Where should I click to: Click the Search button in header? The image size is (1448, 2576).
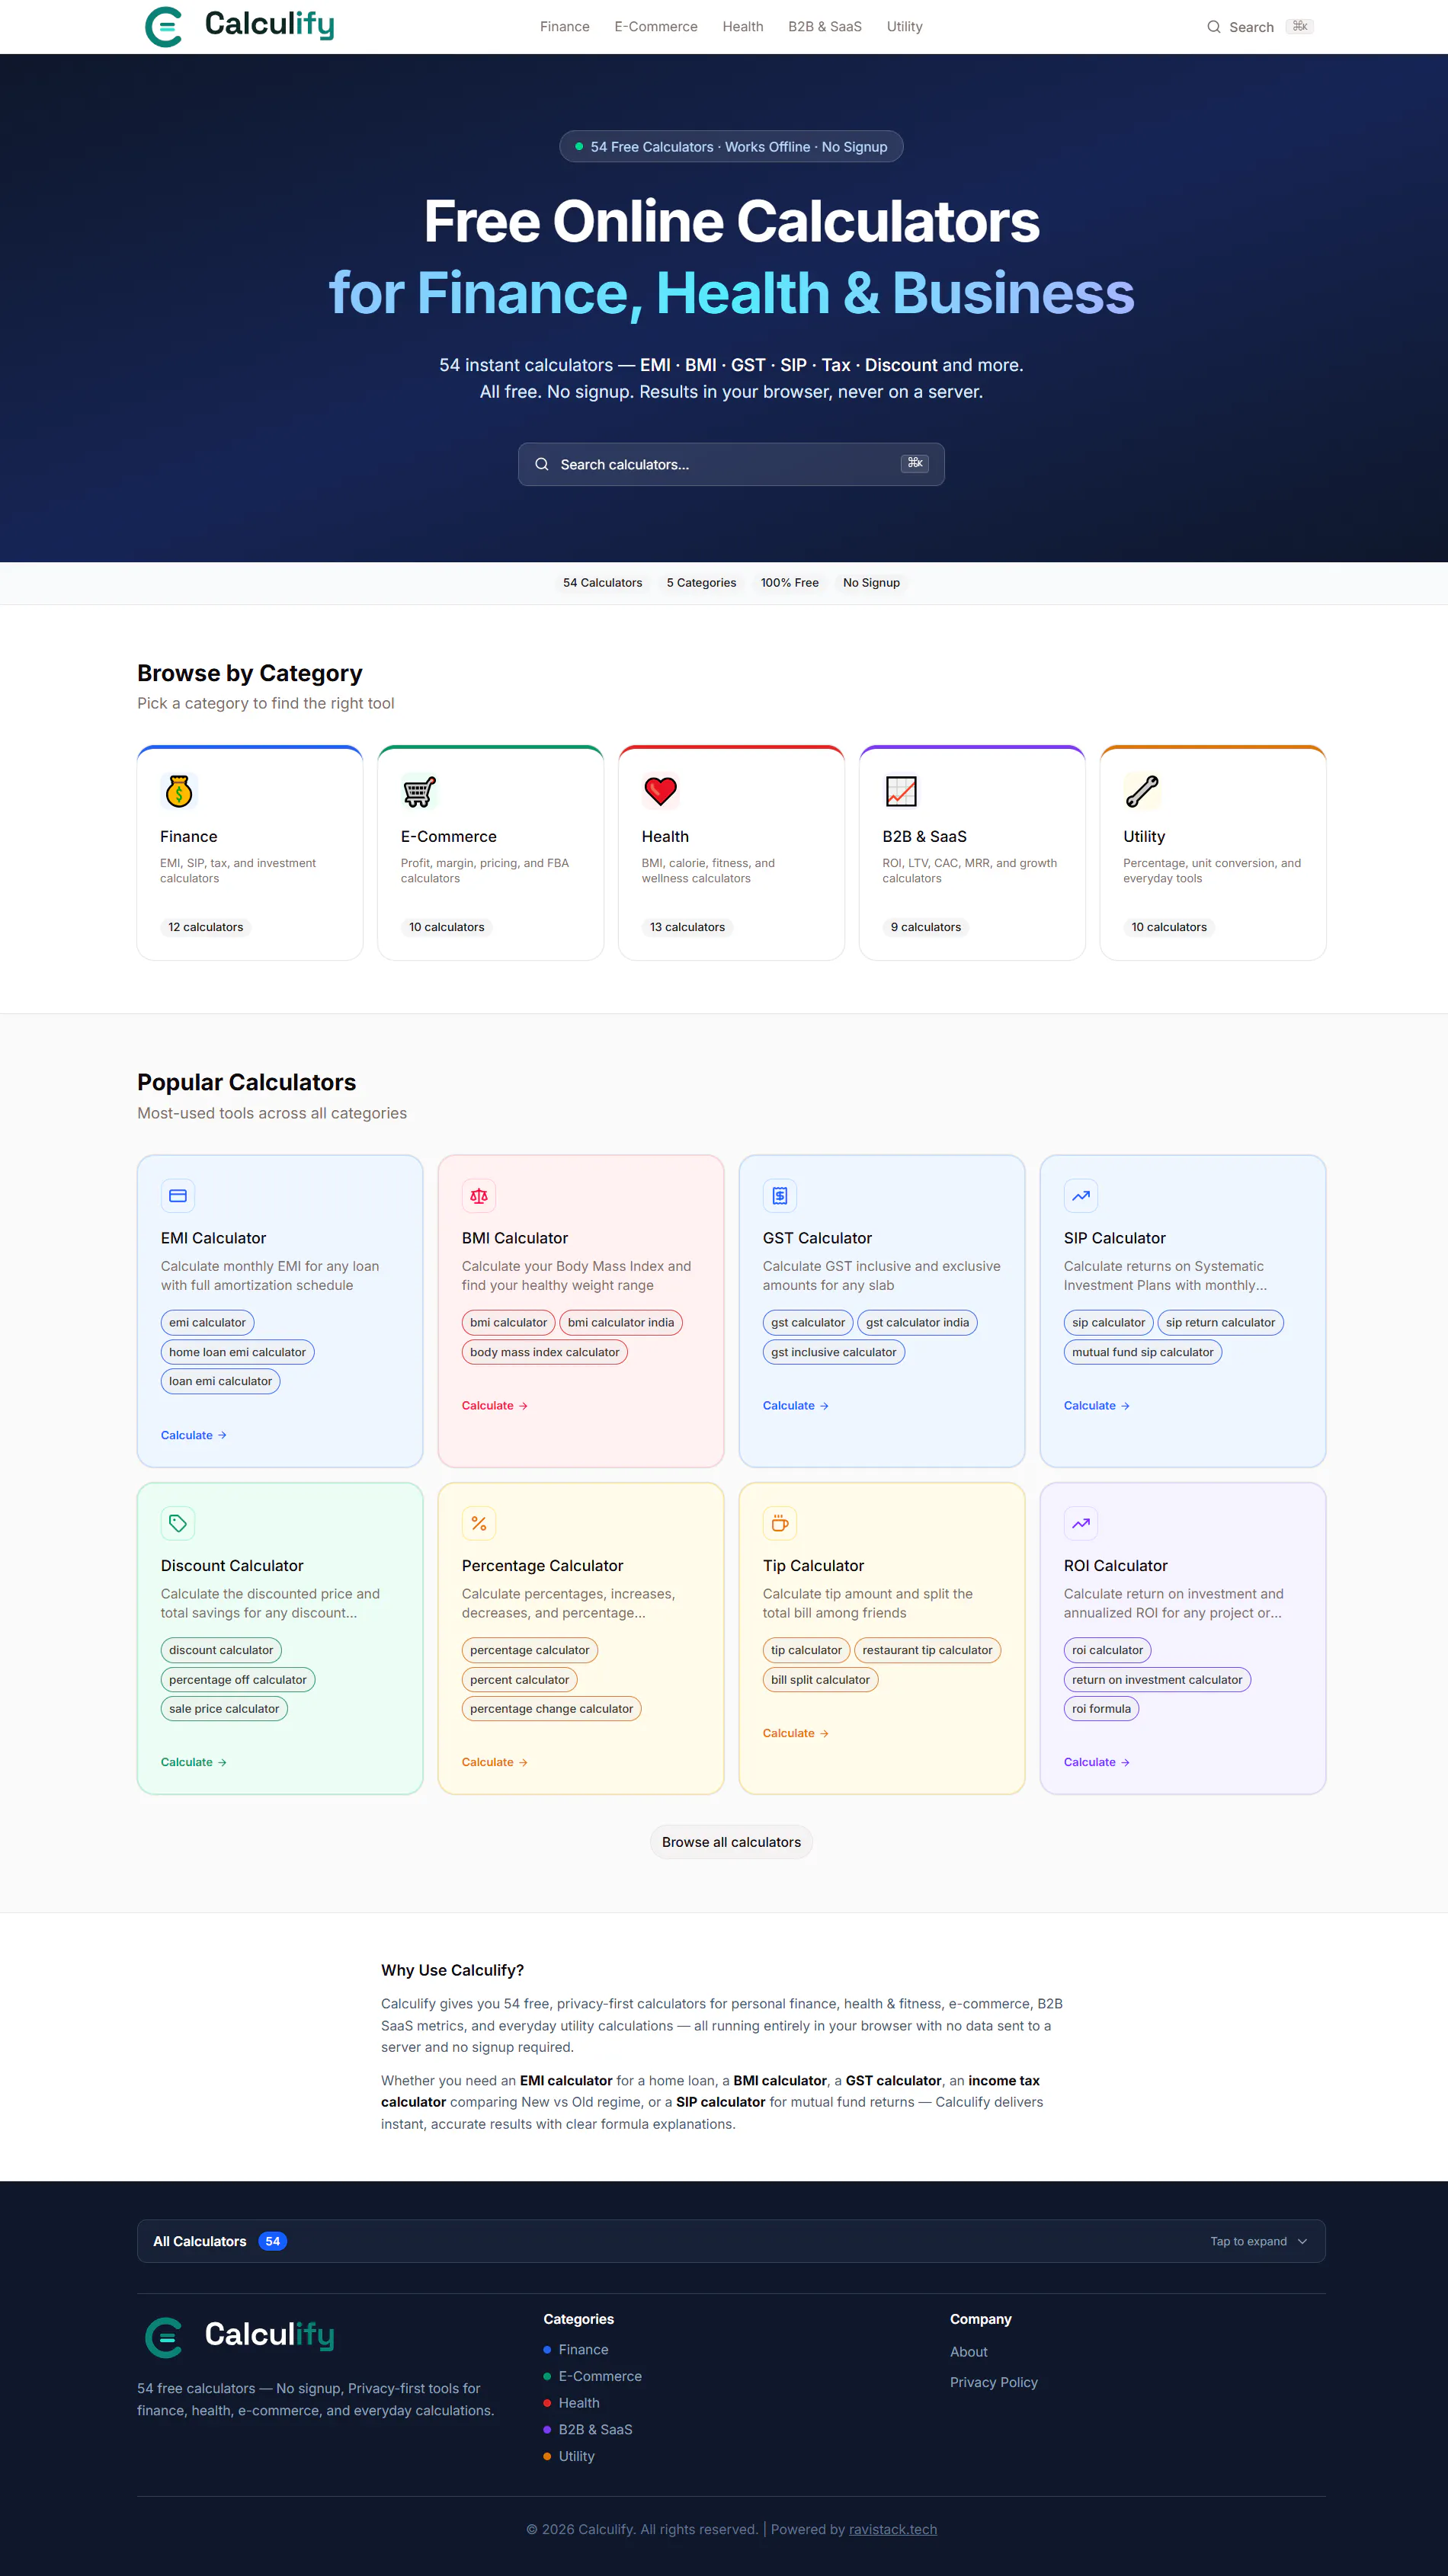(x=1260, y=27)
